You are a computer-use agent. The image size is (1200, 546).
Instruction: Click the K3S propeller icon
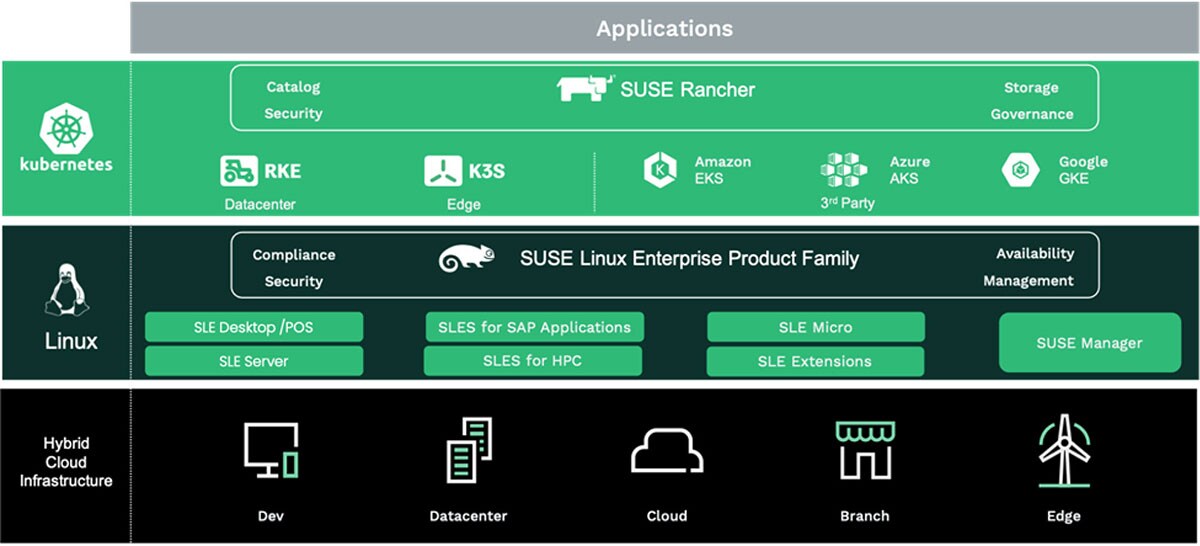click(x=443, y=171)
